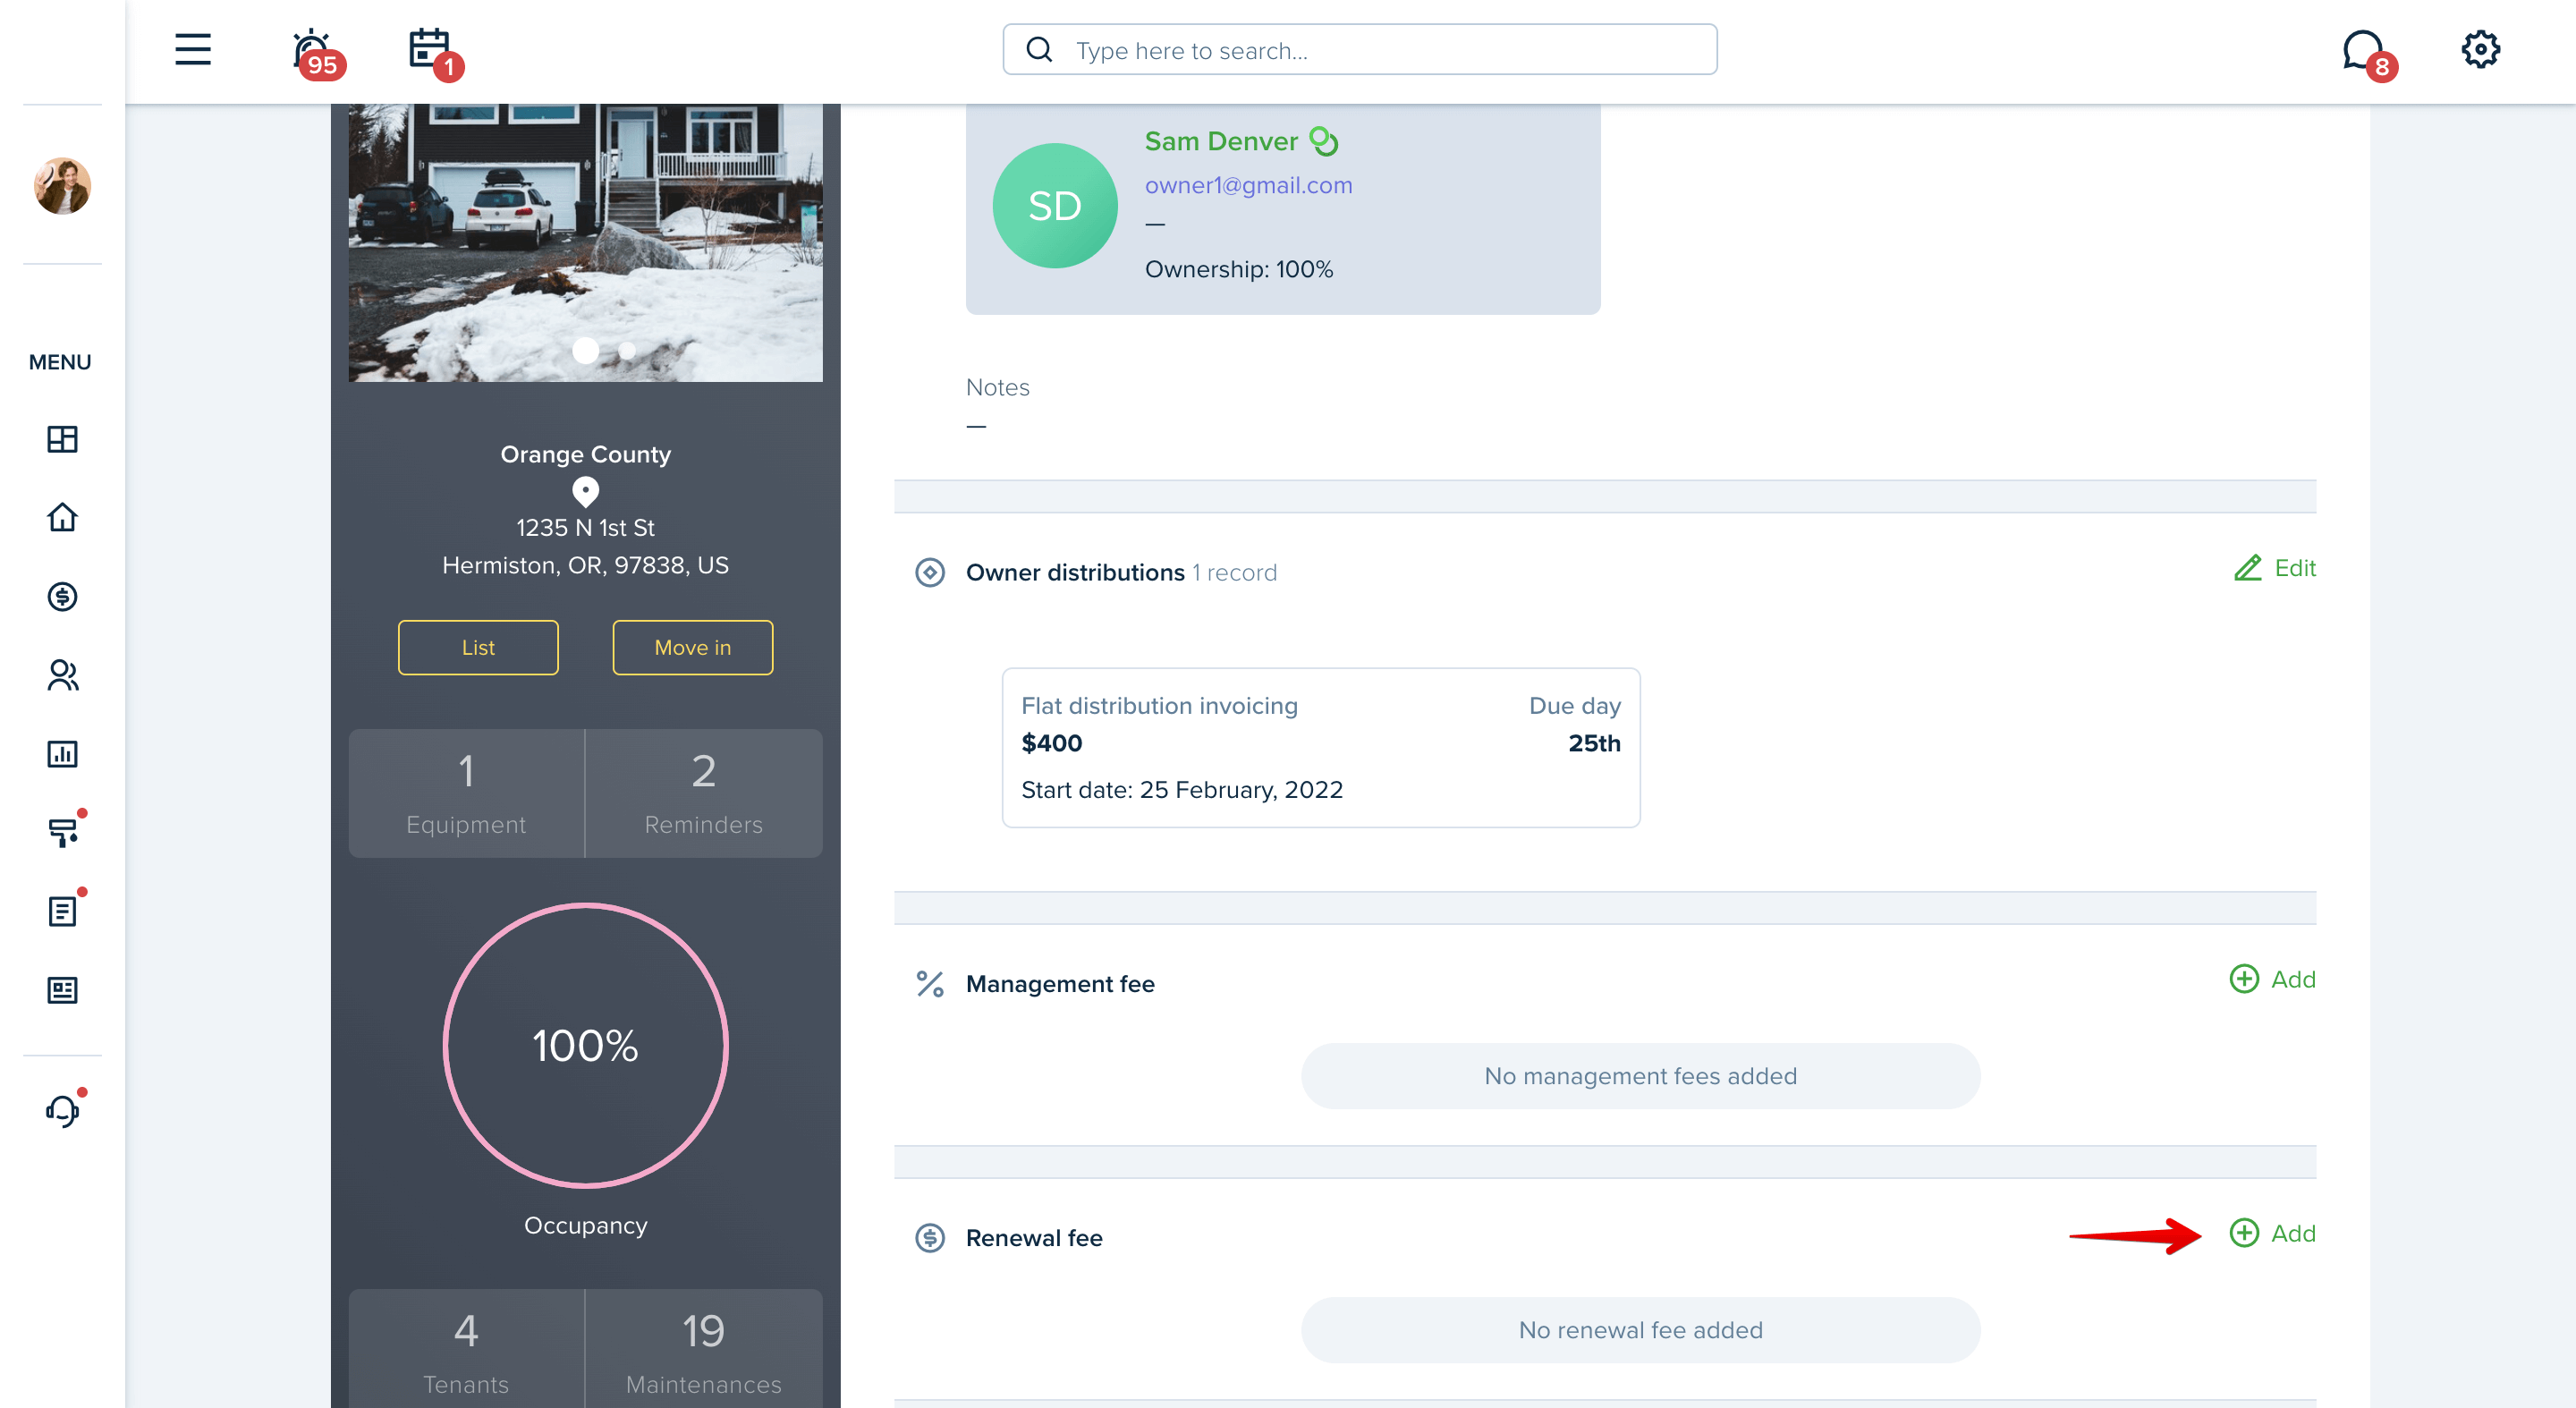Open the 4 Tenants tile
Viewport: 2576px width, 1408px height.
(x=466, y=1349)
